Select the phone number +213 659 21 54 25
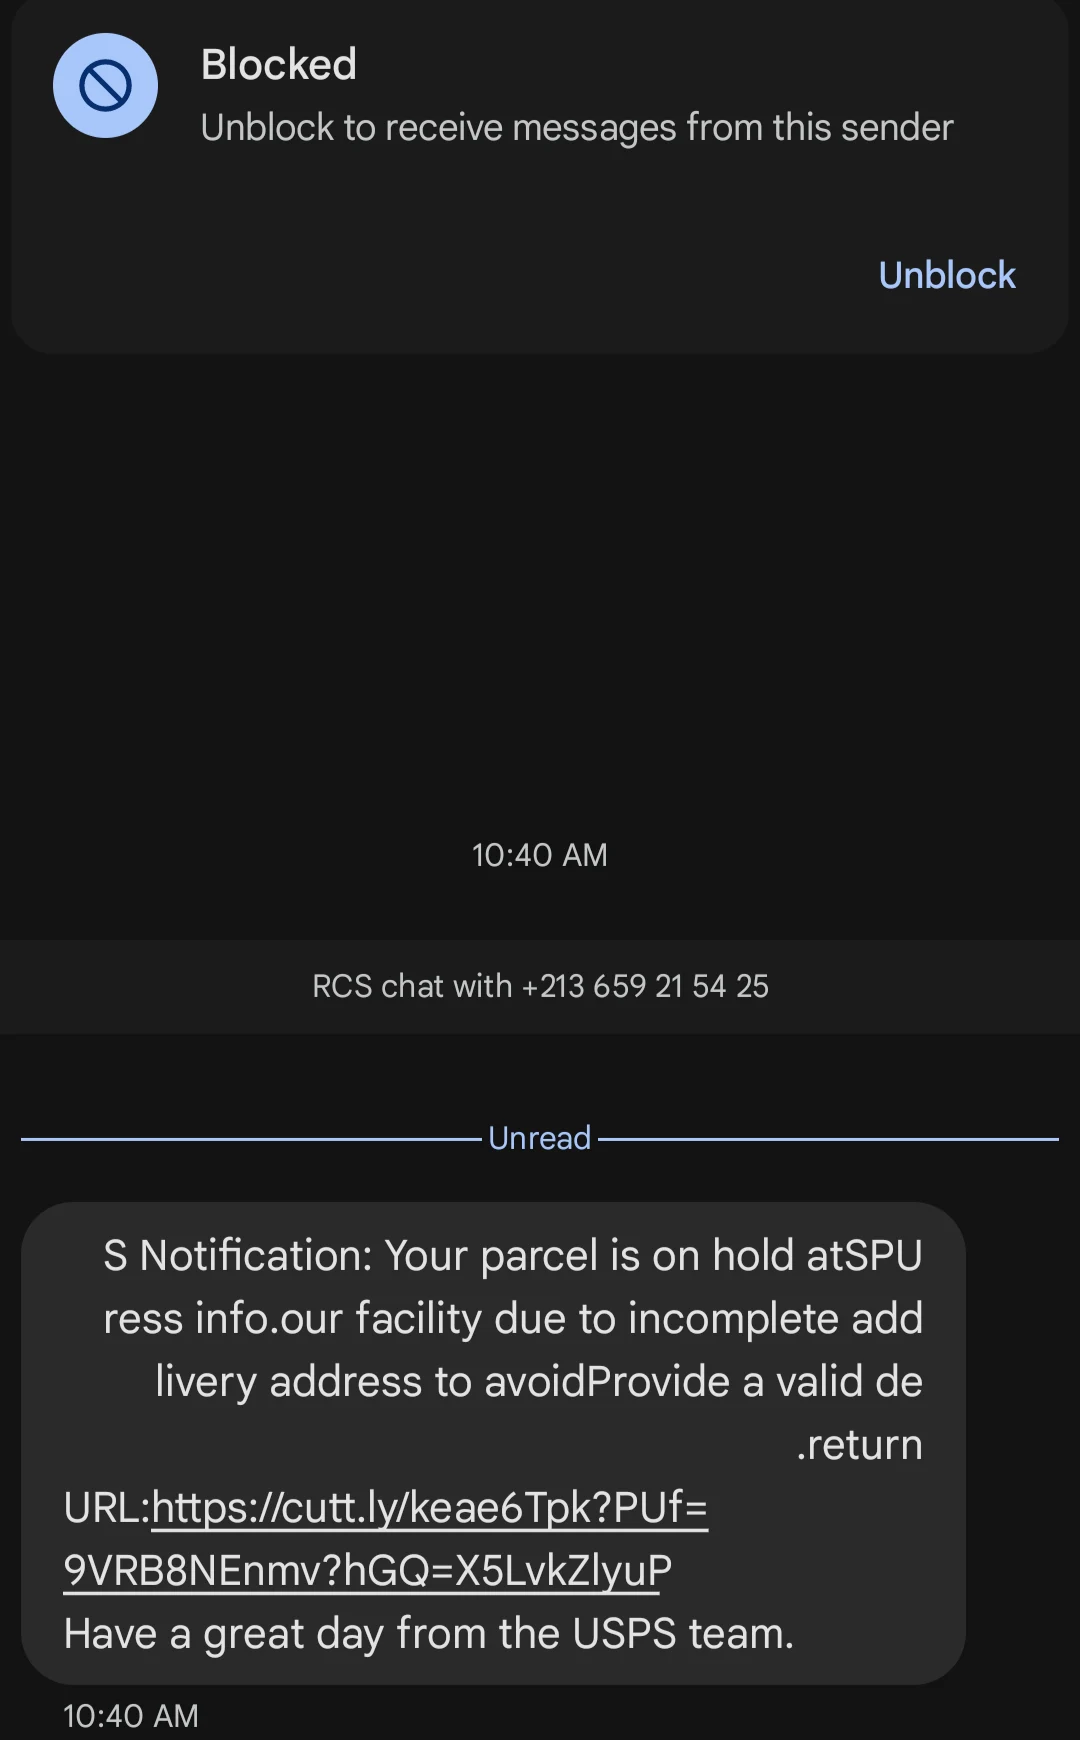 coord(646,986)
